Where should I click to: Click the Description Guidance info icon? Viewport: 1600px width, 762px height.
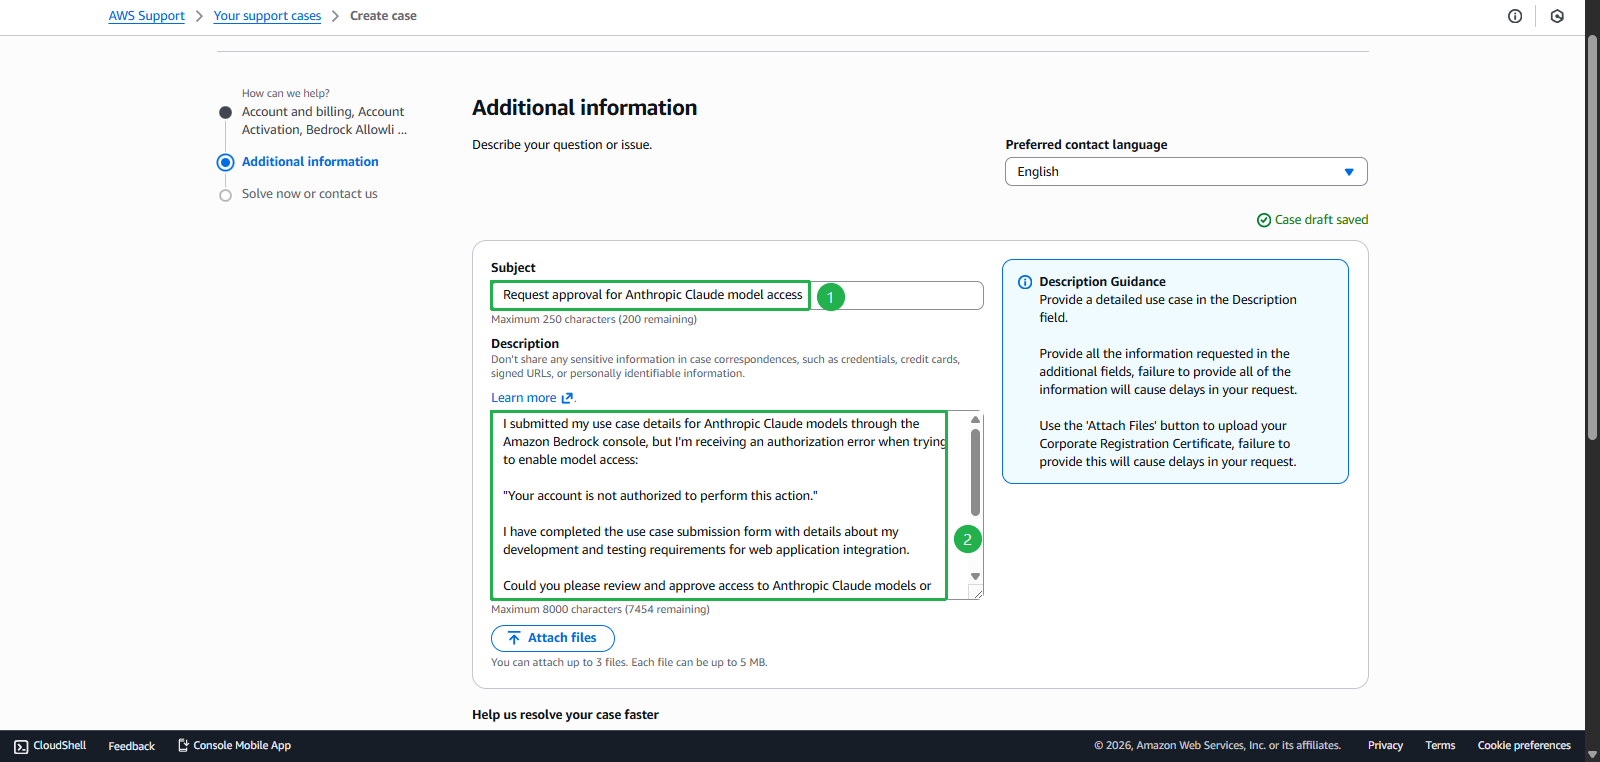point(1024,282)
